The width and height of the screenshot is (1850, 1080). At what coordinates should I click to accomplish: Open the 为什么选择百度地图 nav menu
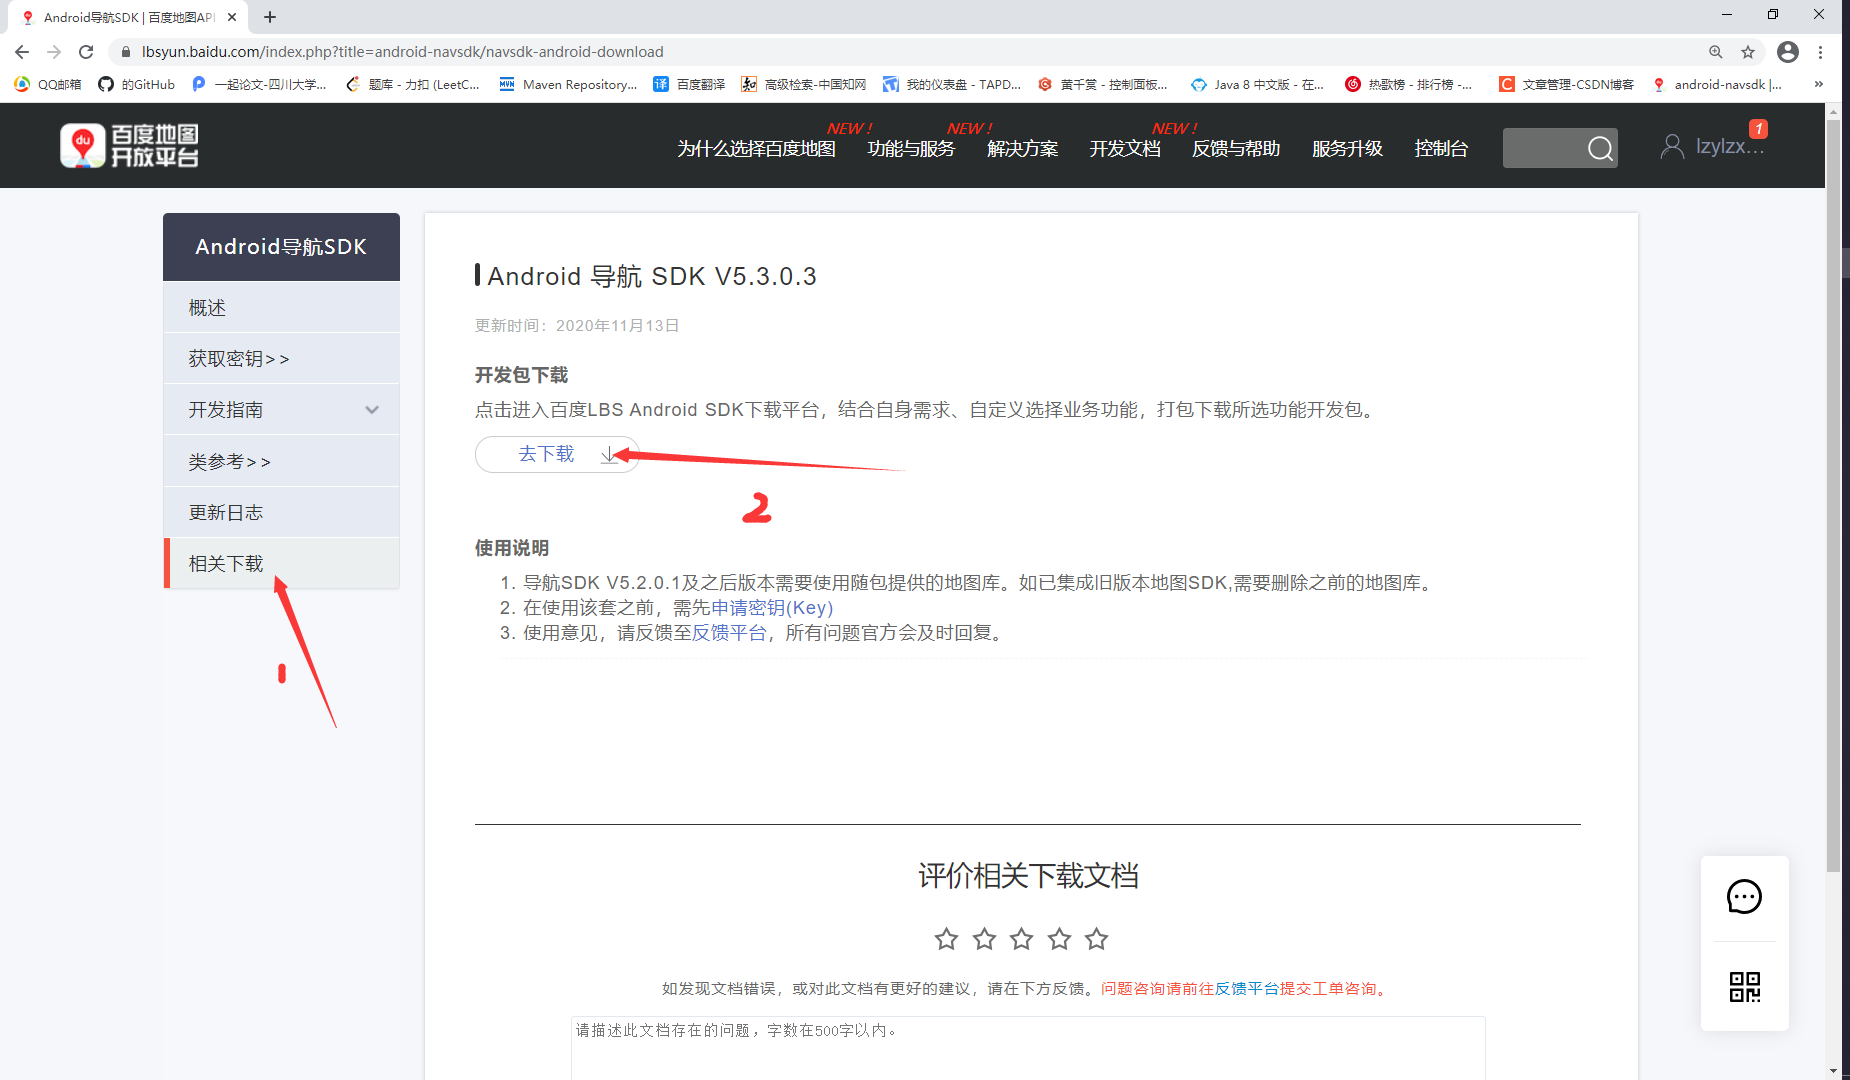coord(756,149)
